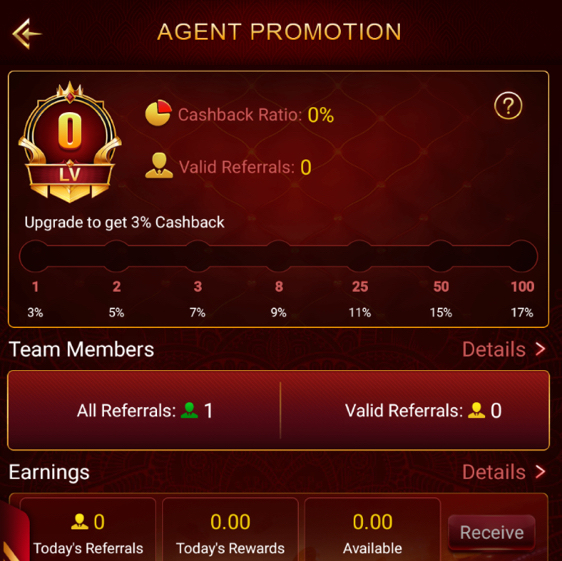This screenshot has height=561, width=562.
Task: Open the question mark help icon
Action: [x=508, y=105]
